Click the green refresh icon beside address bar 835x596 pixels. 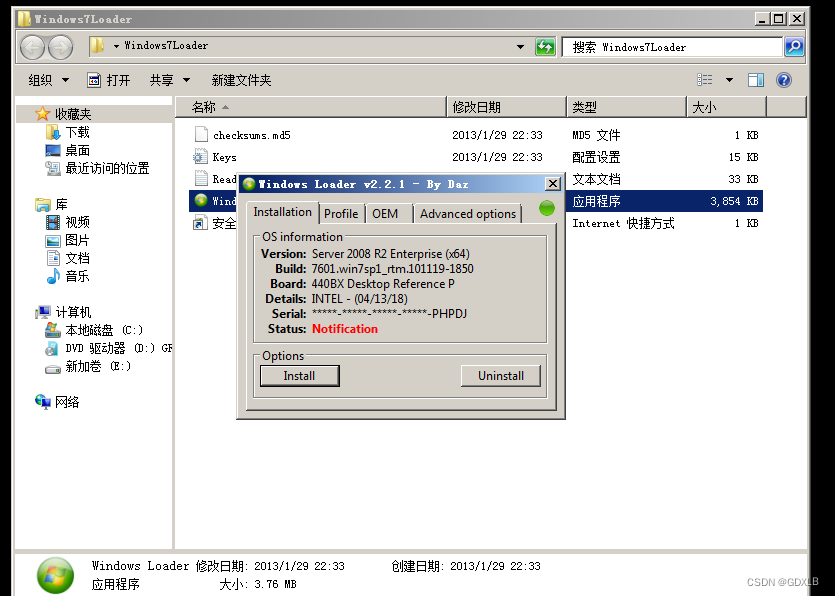545,47
